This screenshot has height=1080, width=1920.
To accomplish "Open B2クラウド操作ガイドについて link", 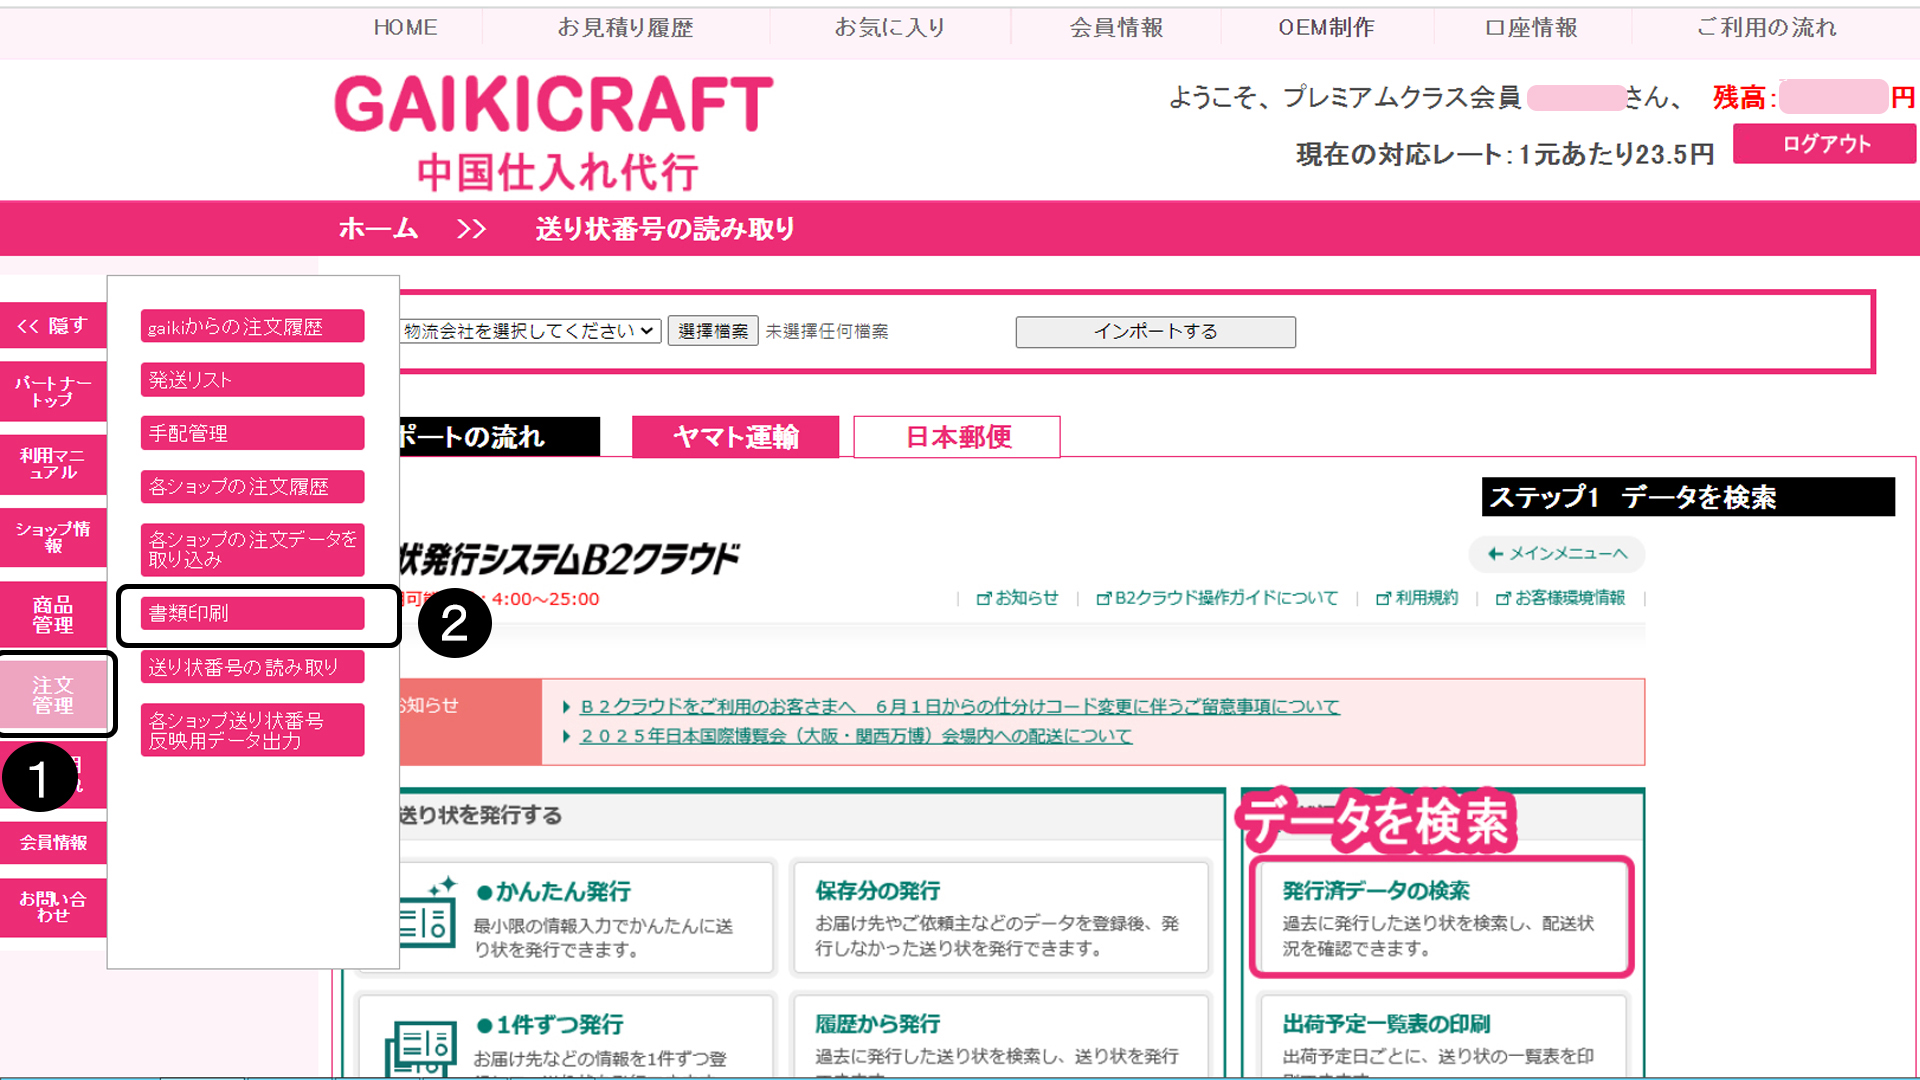I will [1217, 598].
